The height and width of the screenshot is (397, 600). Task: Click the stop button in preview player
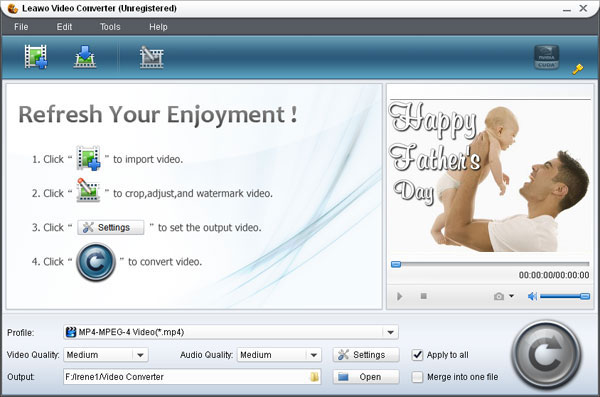point(424,296)
